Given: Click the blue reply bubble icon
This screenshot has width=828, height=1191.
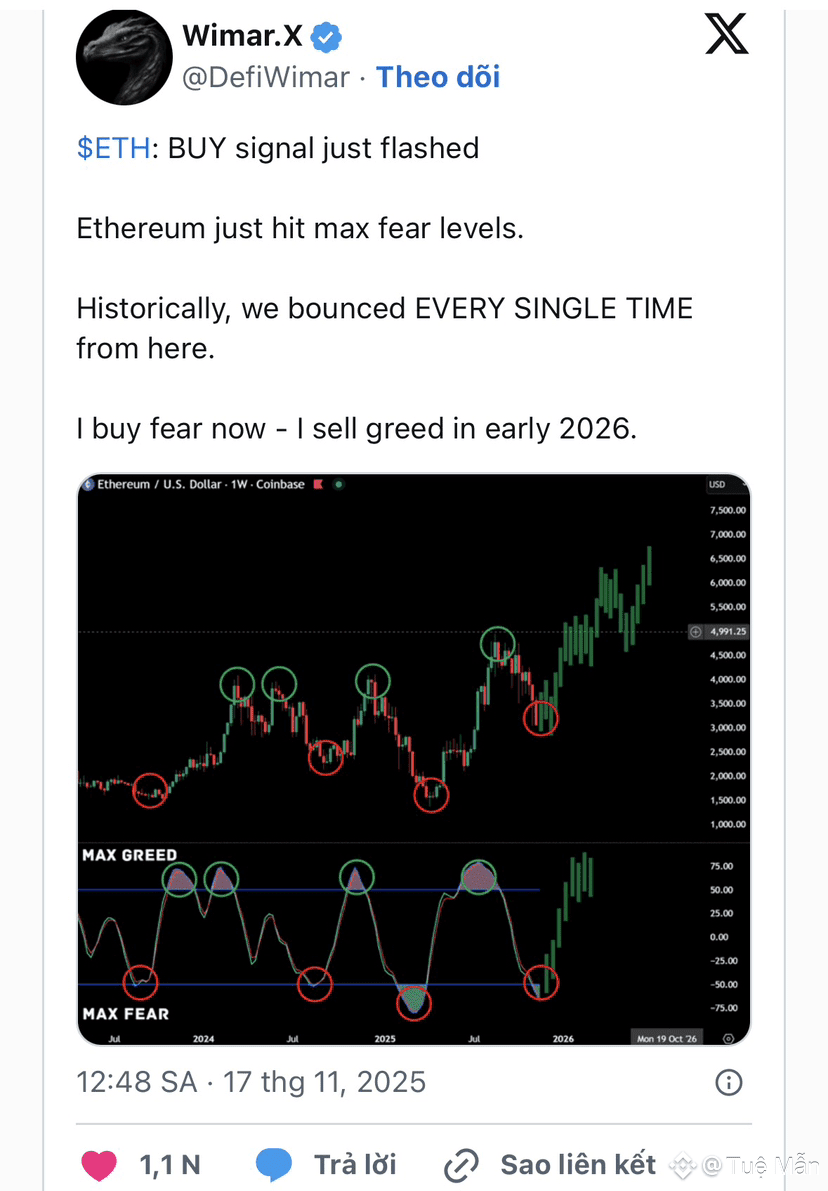Looking at the screenshot, I should coord(273,1164).
